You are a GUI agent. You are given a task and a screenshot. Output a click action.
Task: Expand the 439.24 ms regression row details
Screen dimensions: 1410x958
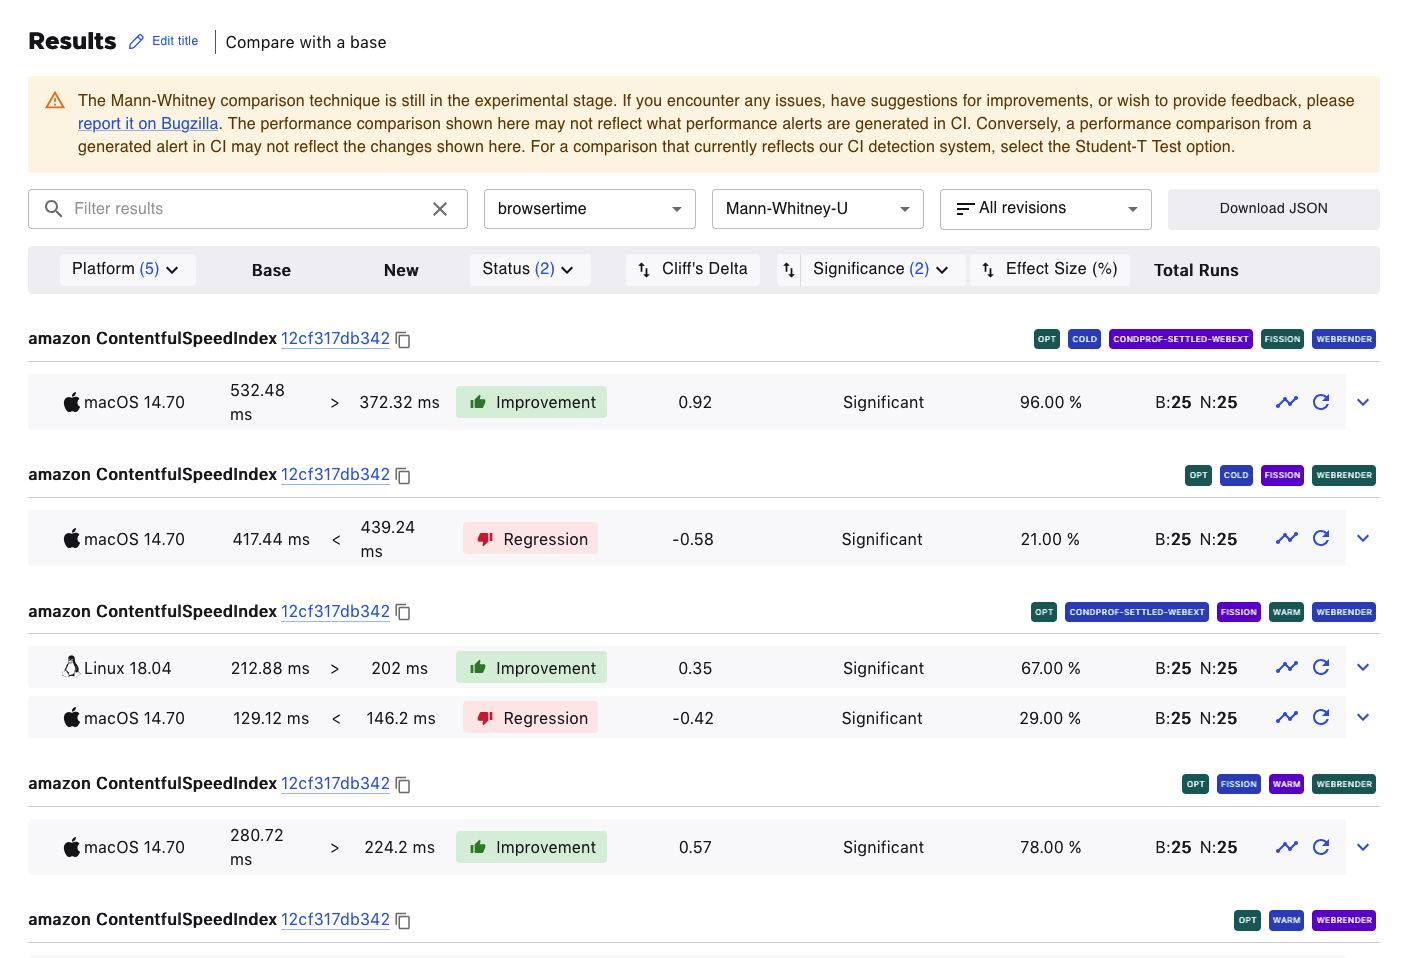(x=1363, y=538)
